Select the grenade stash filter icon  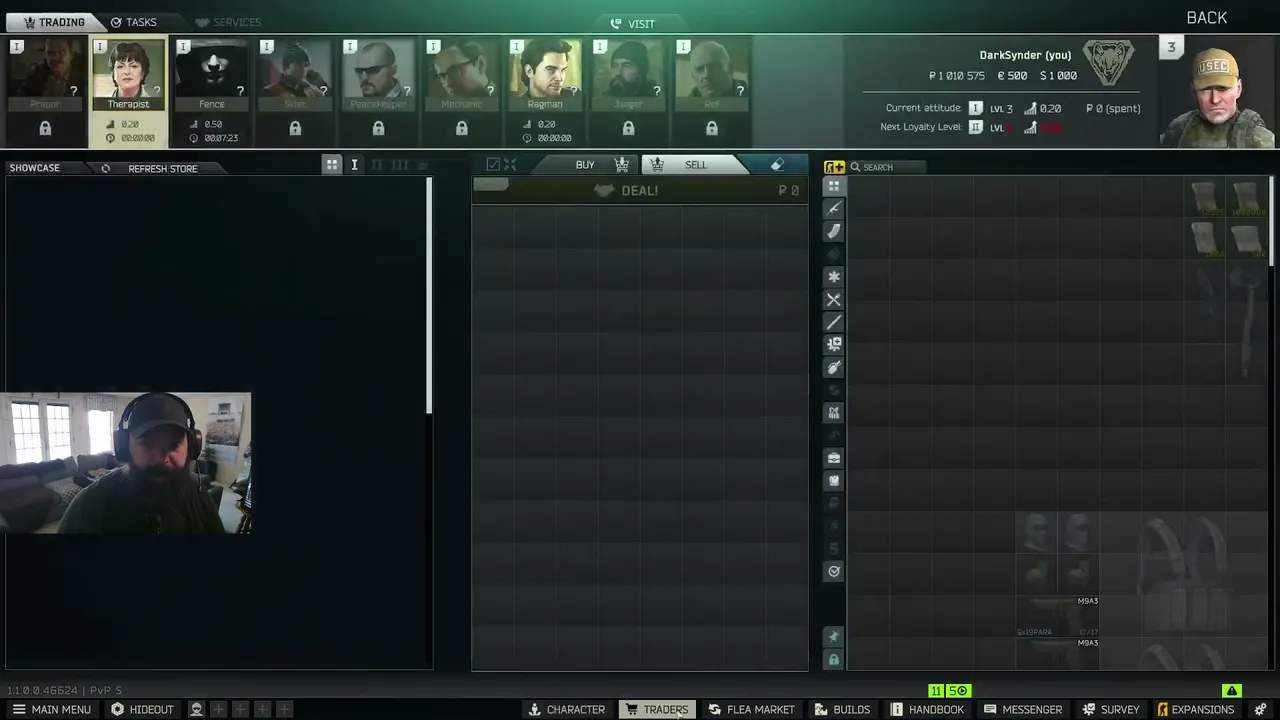834,368
